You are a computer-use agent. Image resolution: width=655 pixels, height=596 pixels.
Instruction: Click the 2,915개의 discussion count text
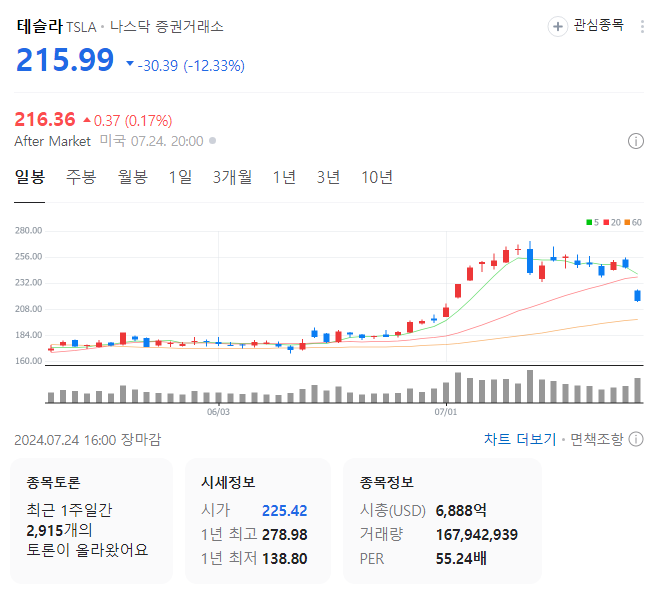[x=59, y=530]
